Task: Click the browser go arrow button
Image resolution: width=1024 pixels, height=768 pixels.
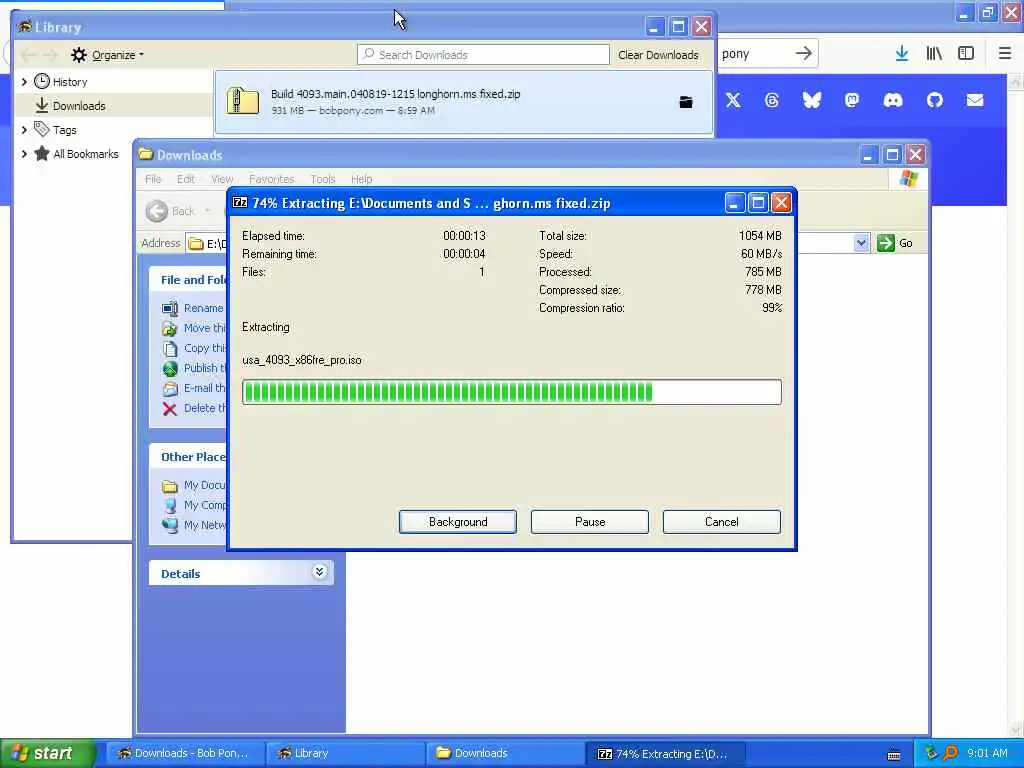Action: [x=804, y=54]
